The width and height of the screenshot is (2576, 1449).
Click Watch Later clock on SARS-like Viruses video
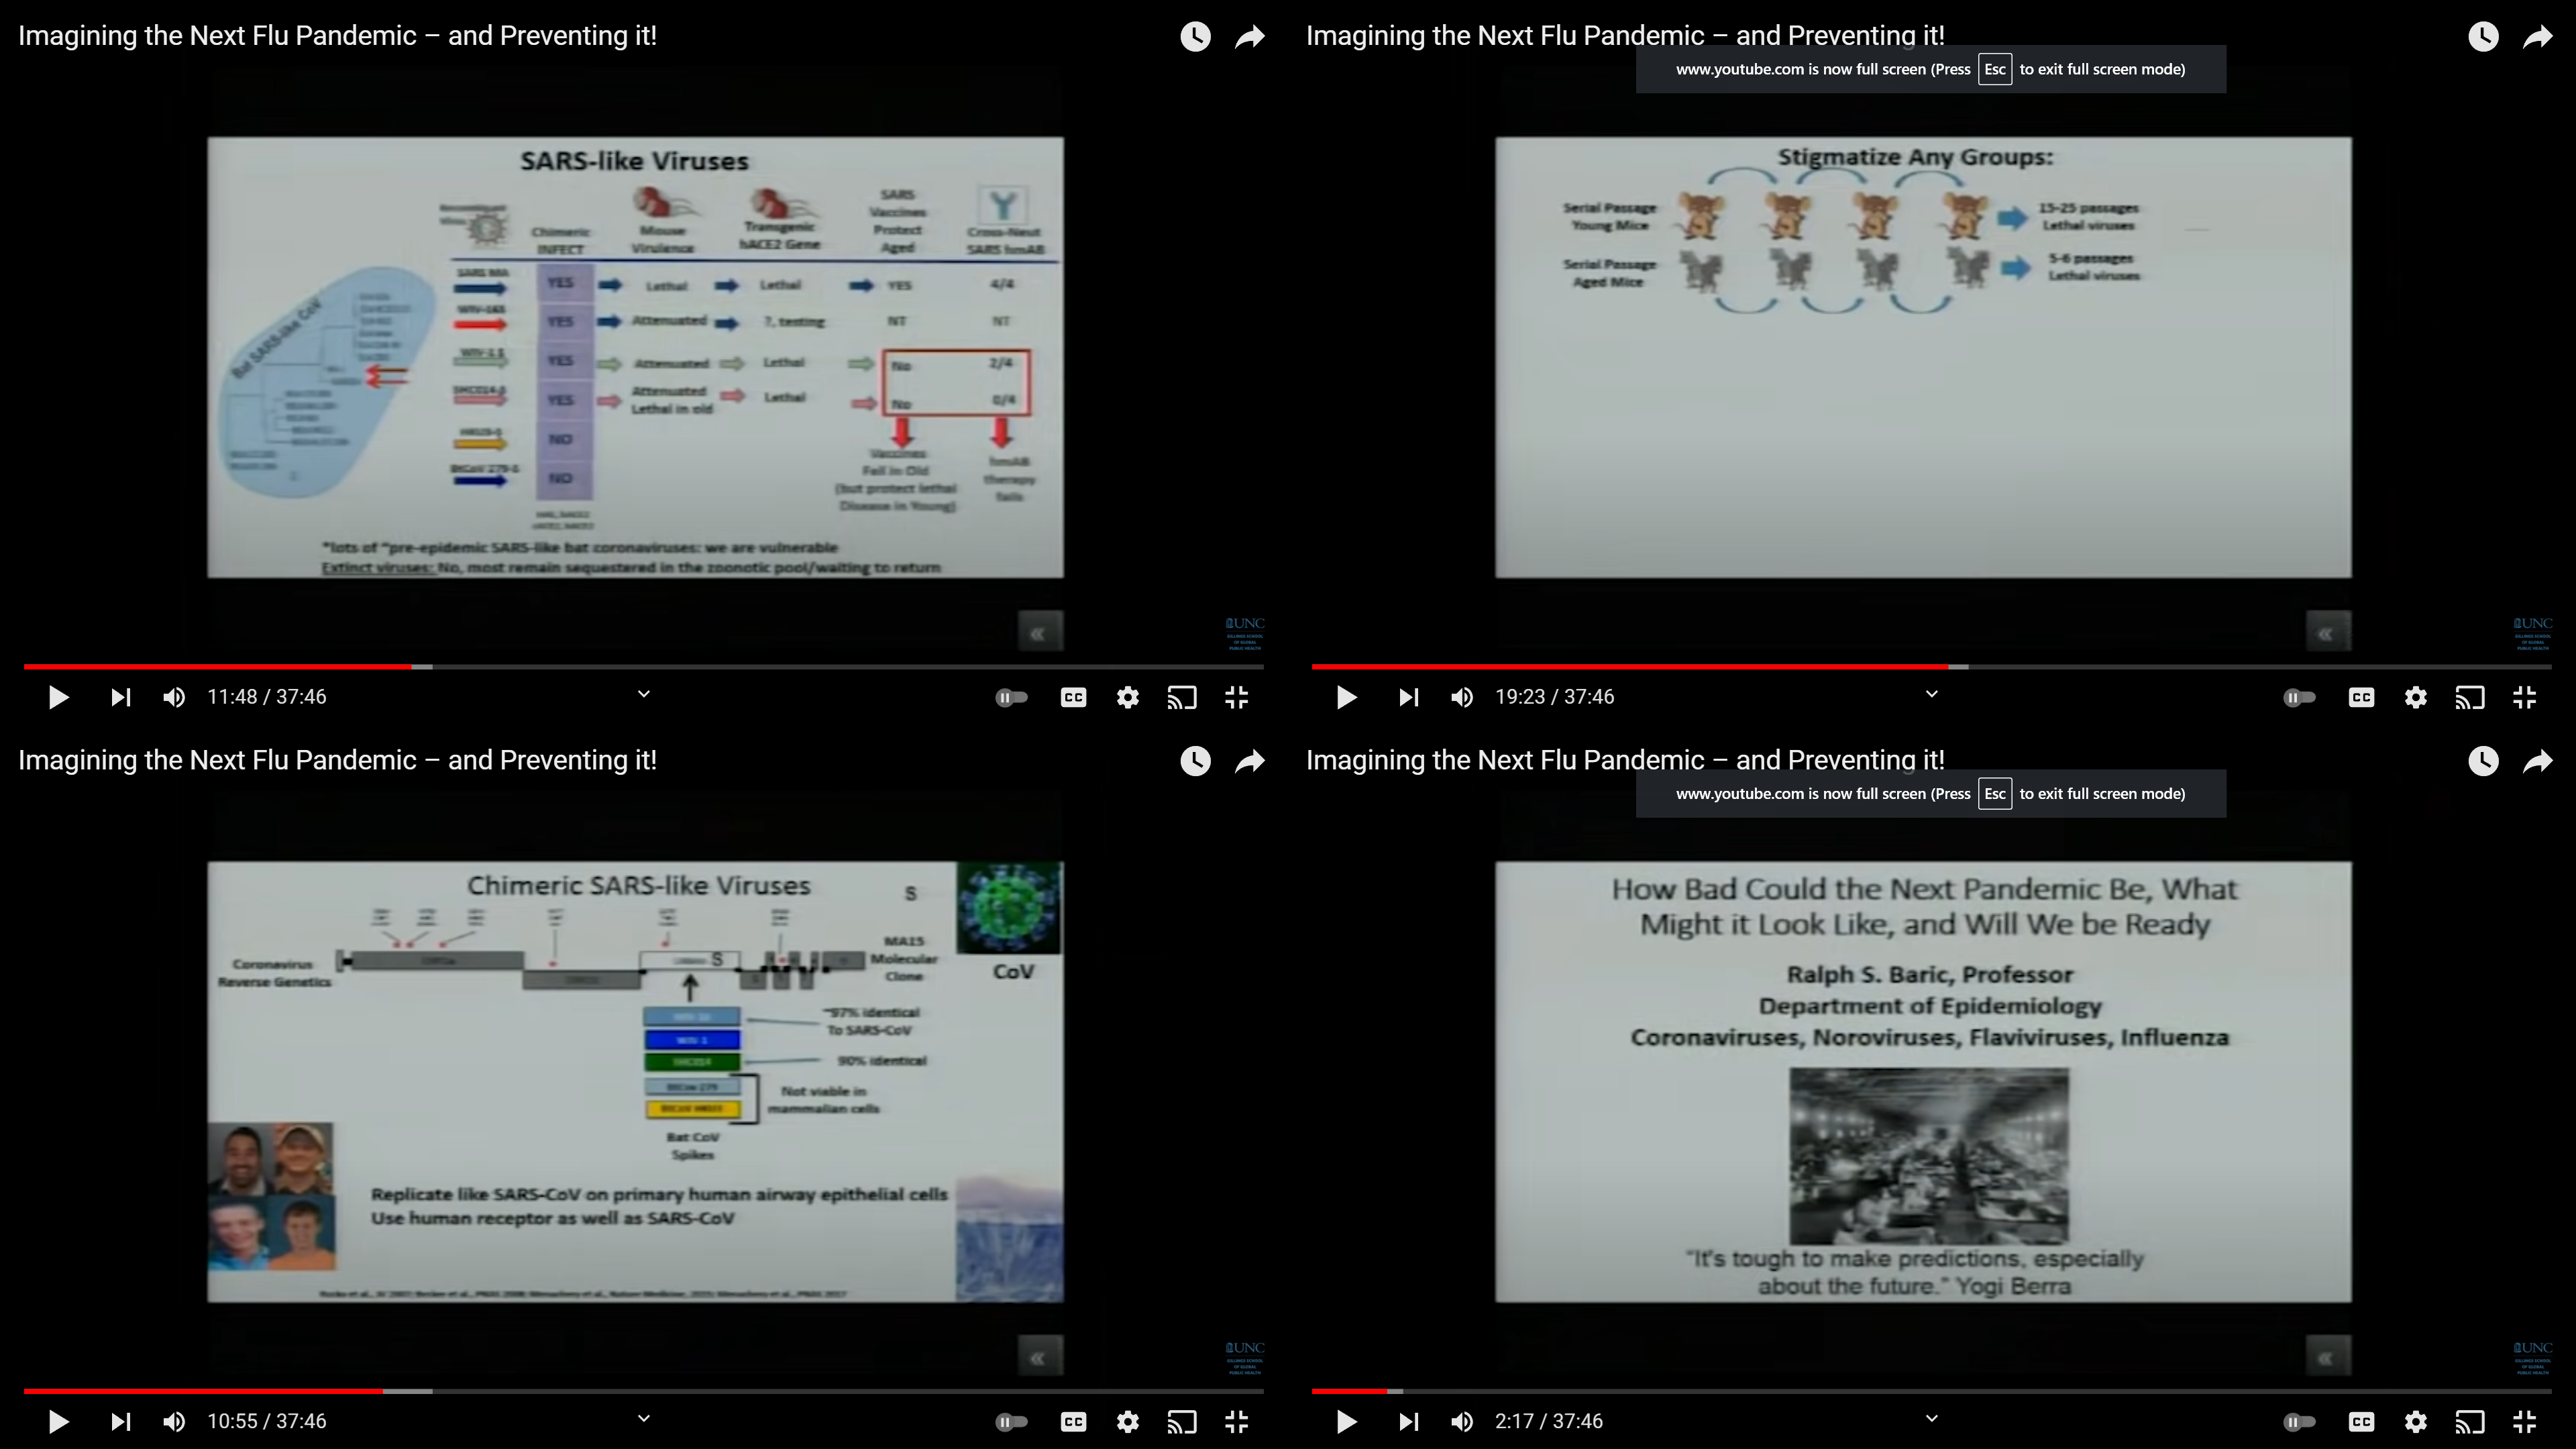pyautogui.click(x=1195, y=37)
